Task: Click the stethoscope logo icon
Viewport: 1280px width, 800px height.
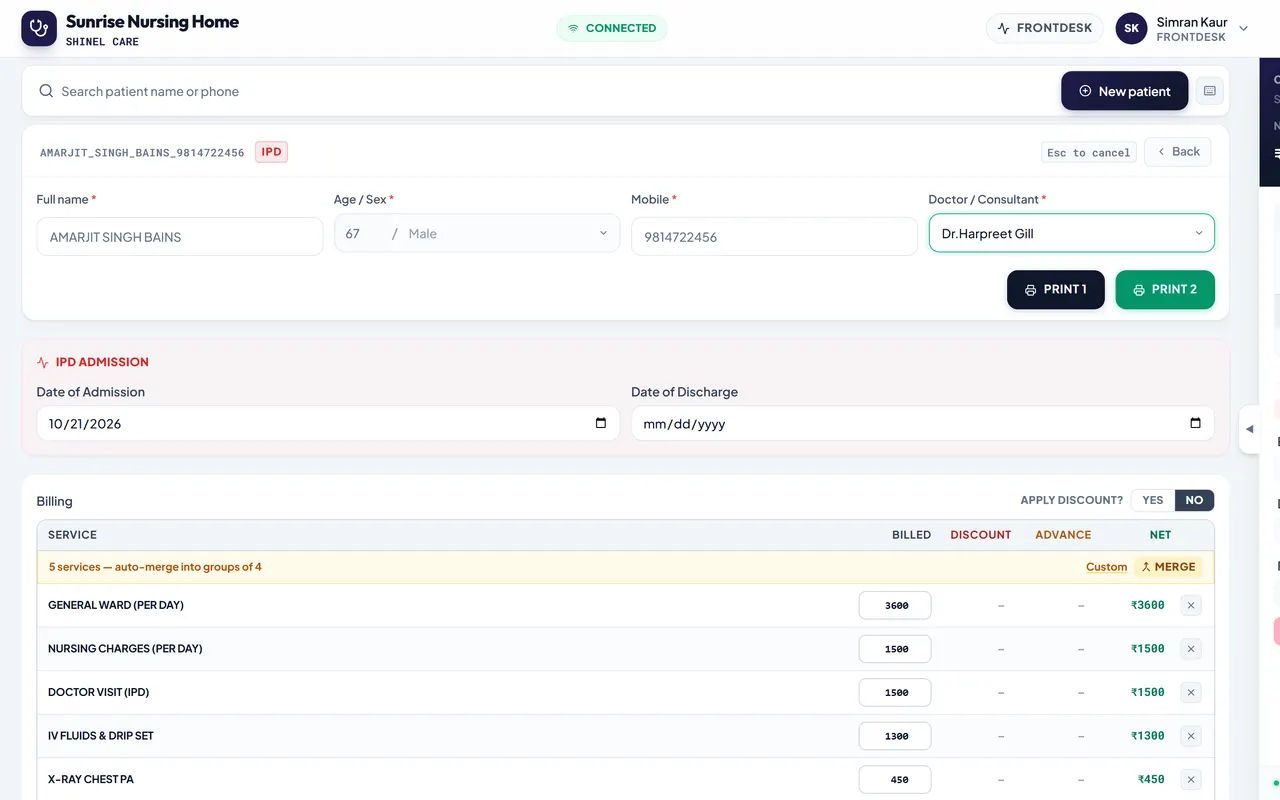Action: (x=39, y=28)
